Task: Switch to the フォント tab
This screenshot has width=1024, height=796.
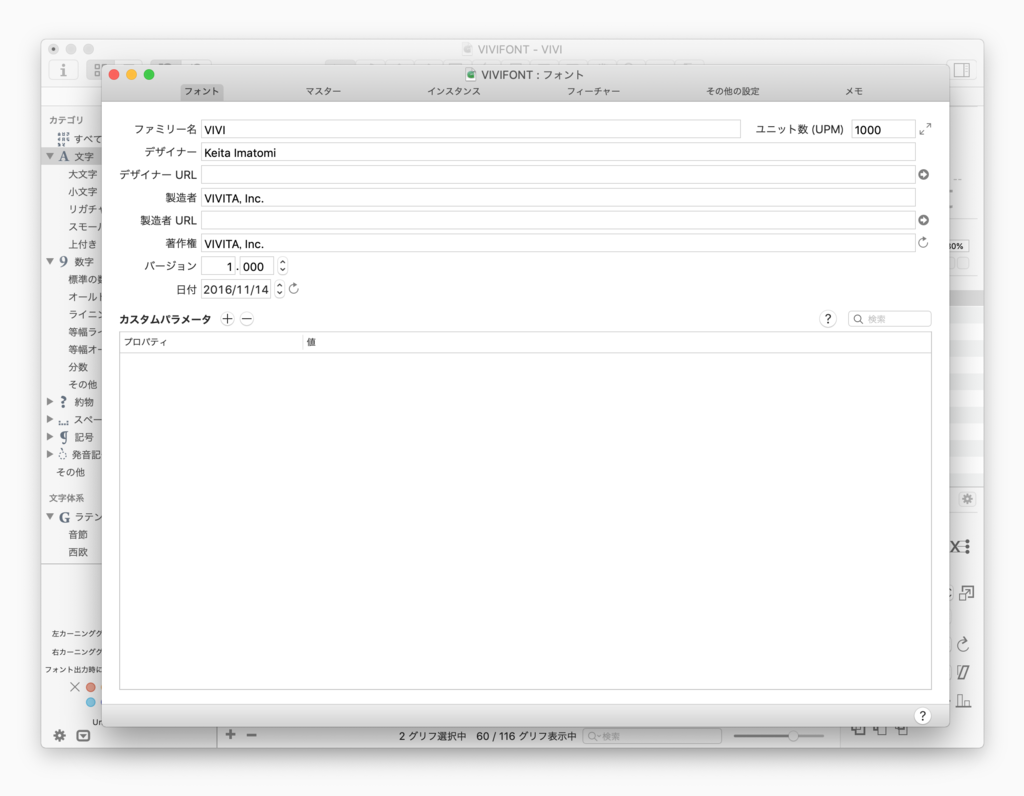Action: point(202,91)
